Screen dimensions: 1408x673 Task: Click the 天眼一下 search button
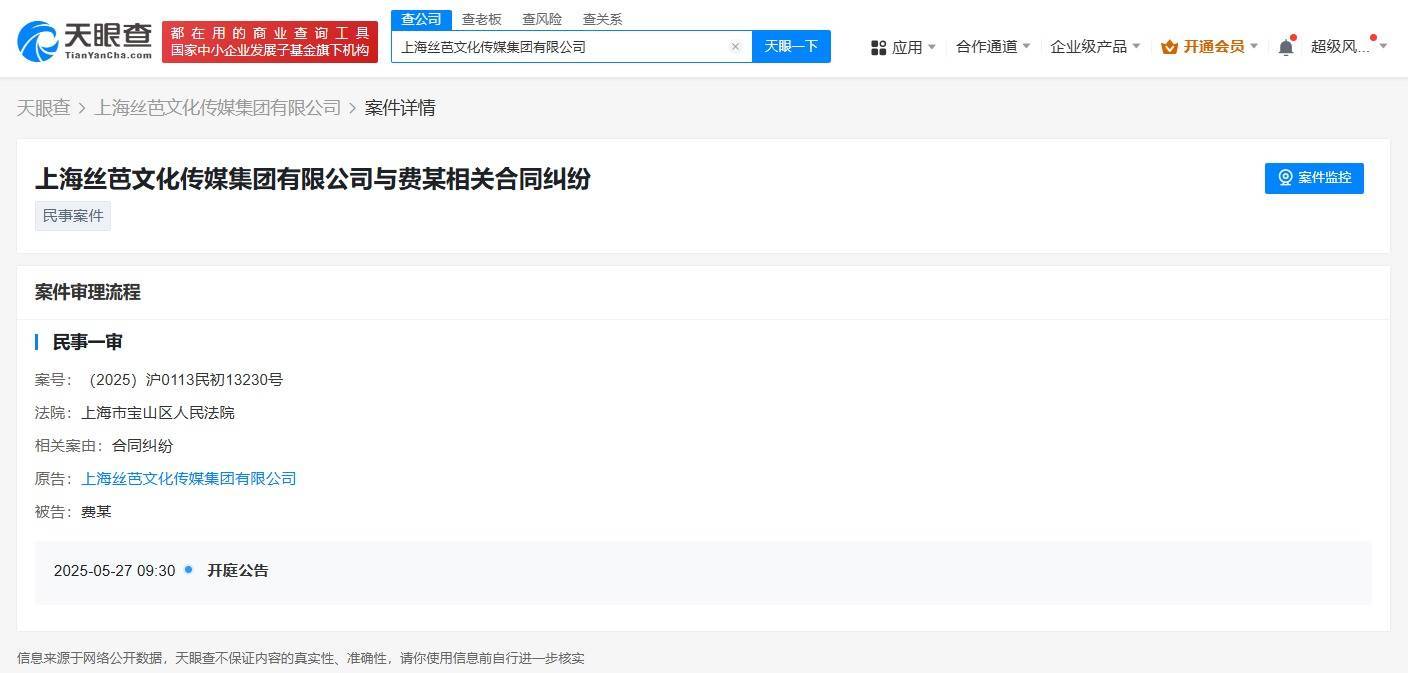pos(791,46)
